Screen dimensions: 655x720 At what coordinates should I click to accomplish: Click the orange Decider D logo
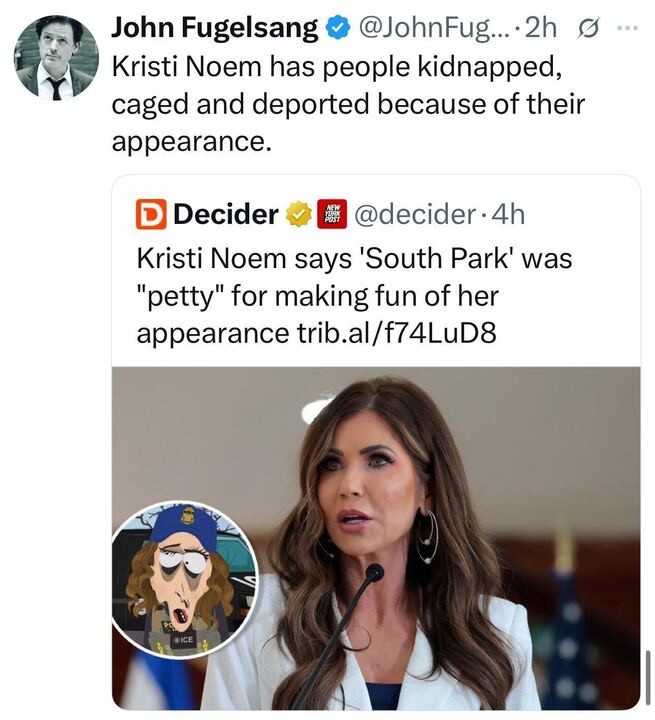(151, 213)
